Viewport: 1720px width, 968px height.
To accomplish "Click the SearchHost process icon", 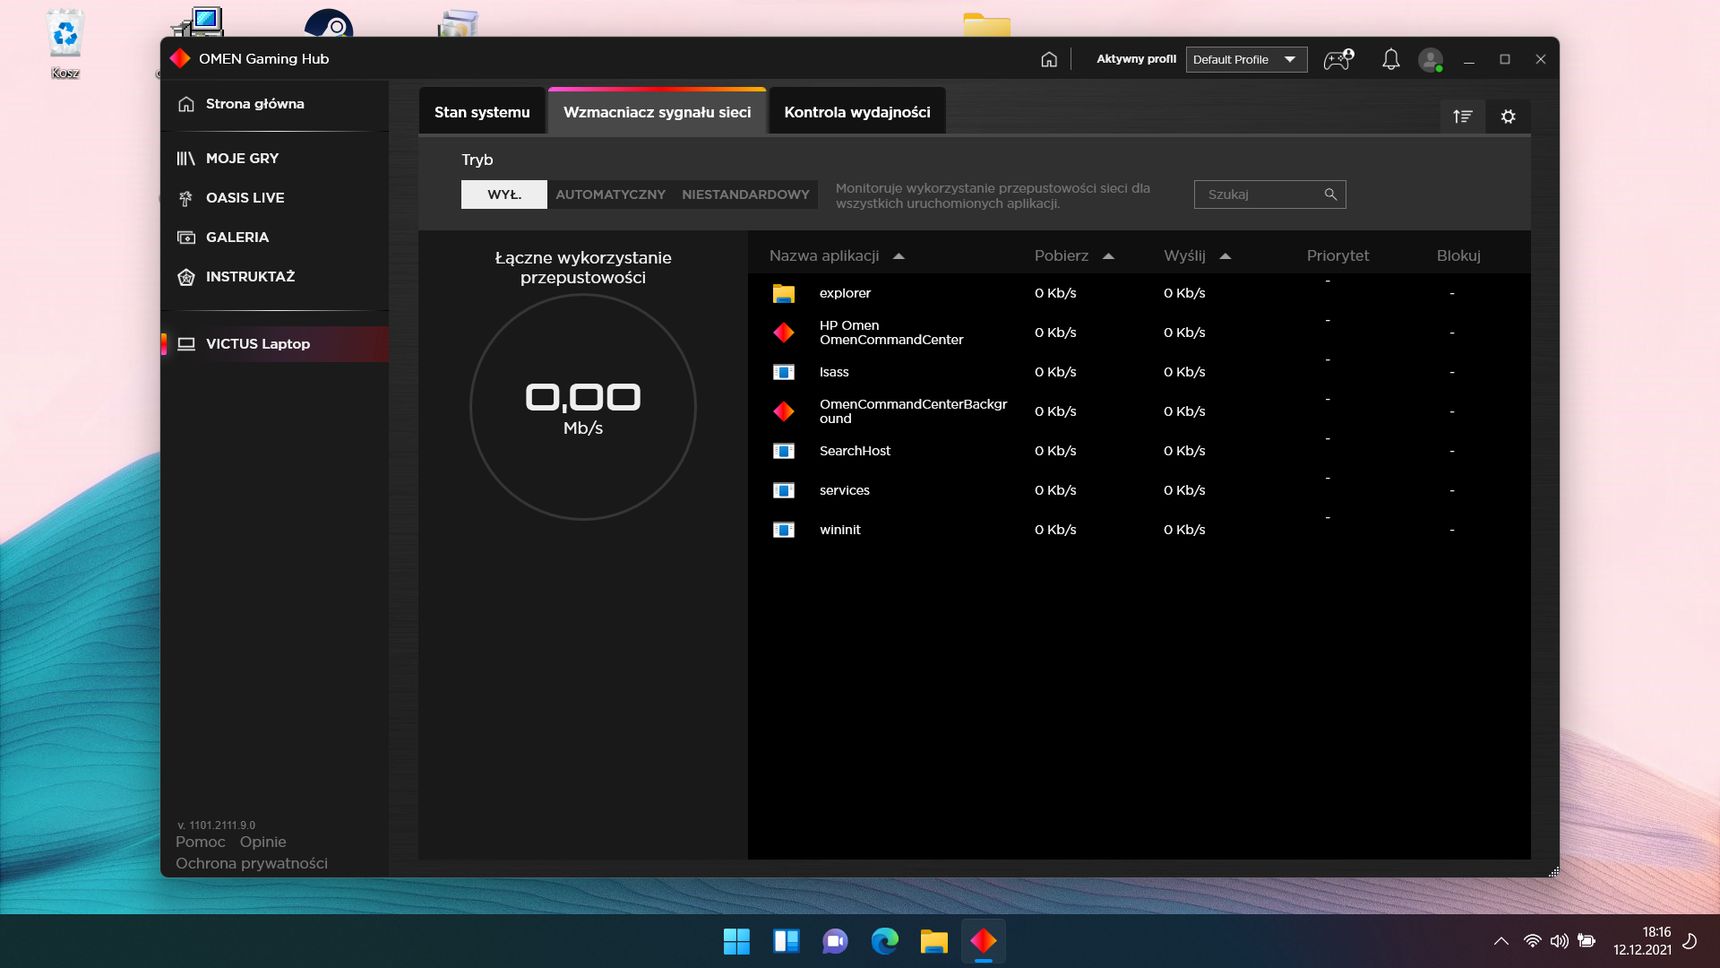I will tap(784, 451).
